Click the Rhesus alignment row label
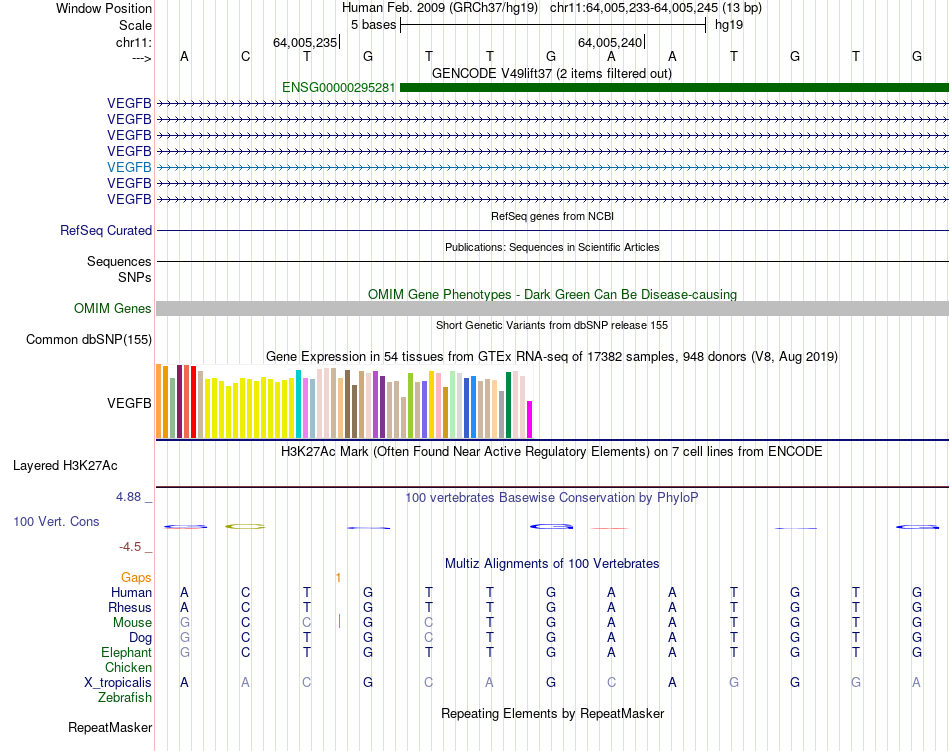 pos(130,608)
